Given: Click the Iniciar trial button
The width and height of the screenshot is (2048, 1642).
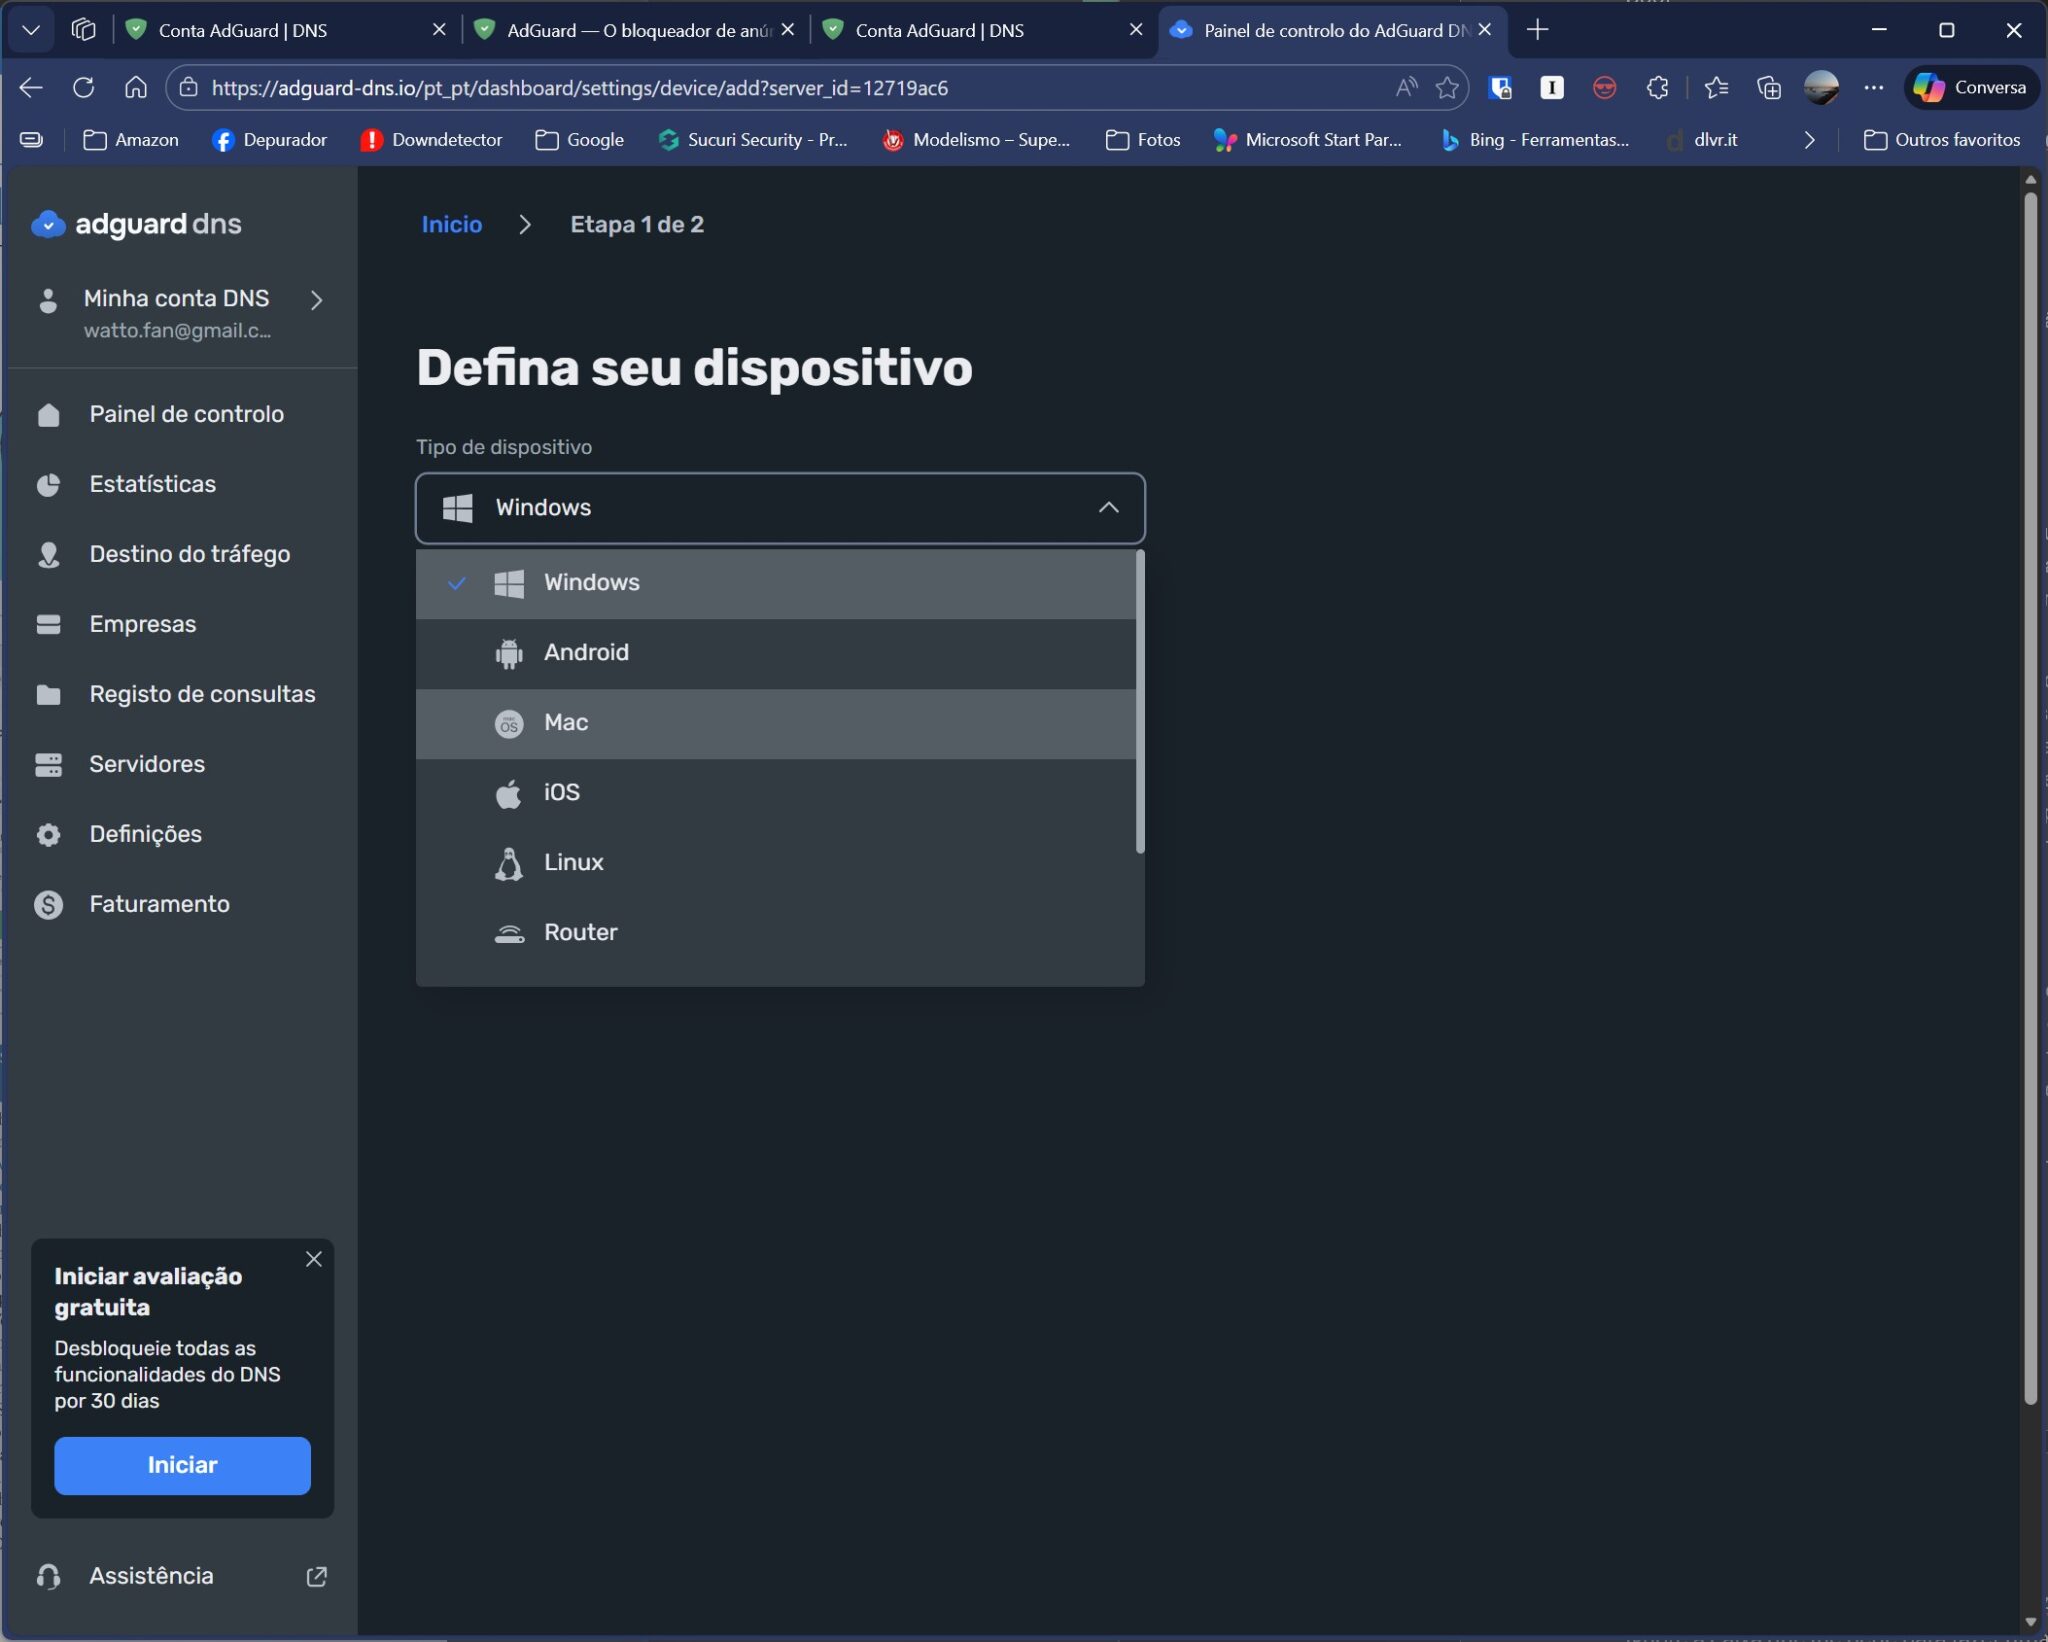Looking at the screenshot, I should pyautogui.click(x=182, y=1466).
